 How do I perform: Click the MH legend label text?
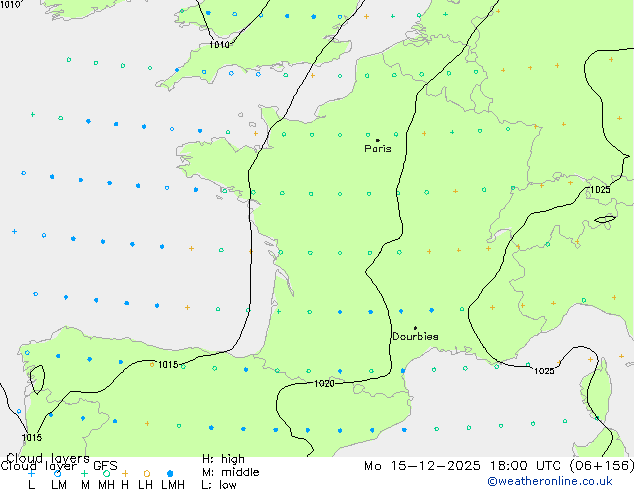pyautogui.click(x=106, y=485)
